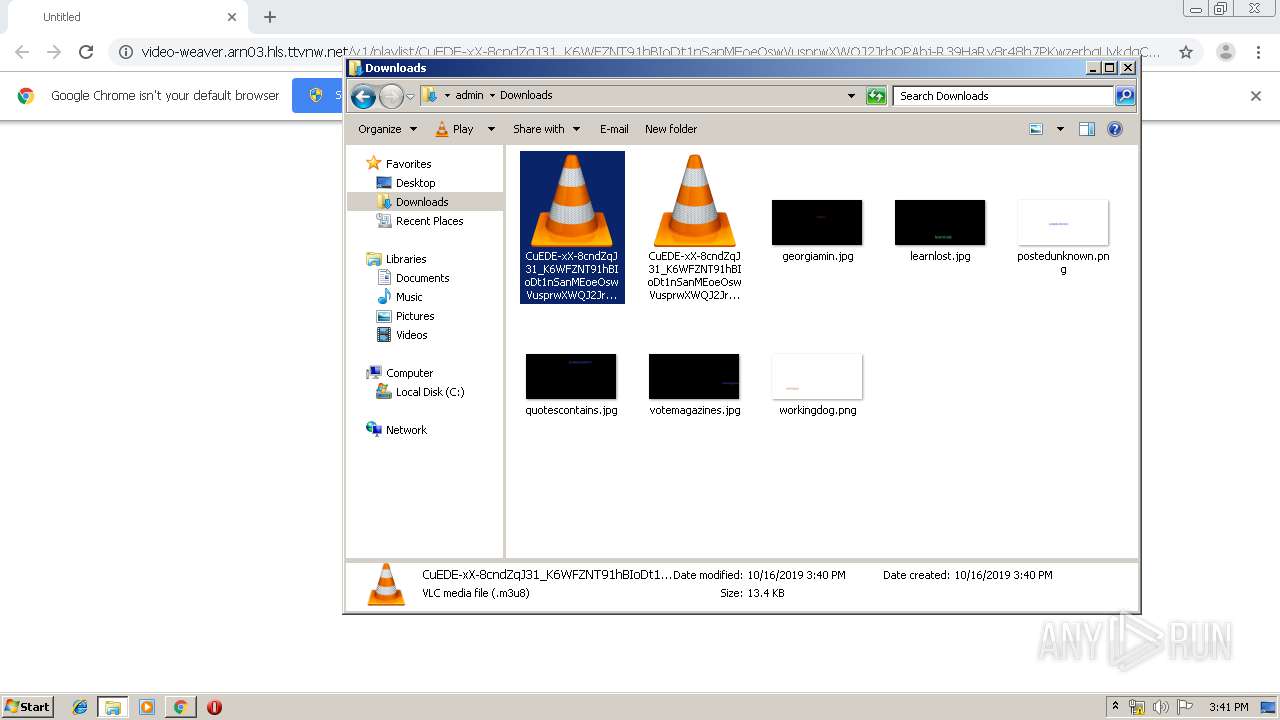This screenshot has height=720, width=1280.
Task: Click the red Opera taskbar icon
Action: pyautogui.click(x=214, y=707)
